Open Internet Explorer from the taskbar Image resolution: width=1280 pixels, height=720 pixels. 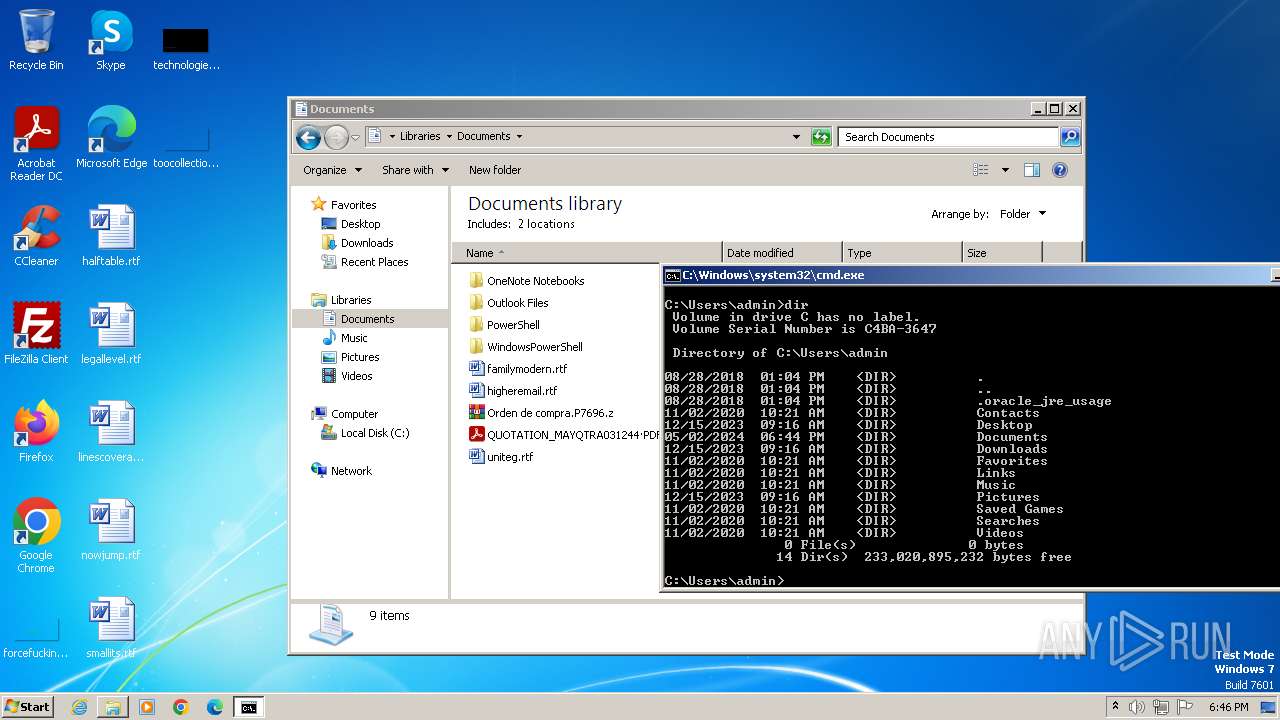pyautogui.click(x=79, y=707)
